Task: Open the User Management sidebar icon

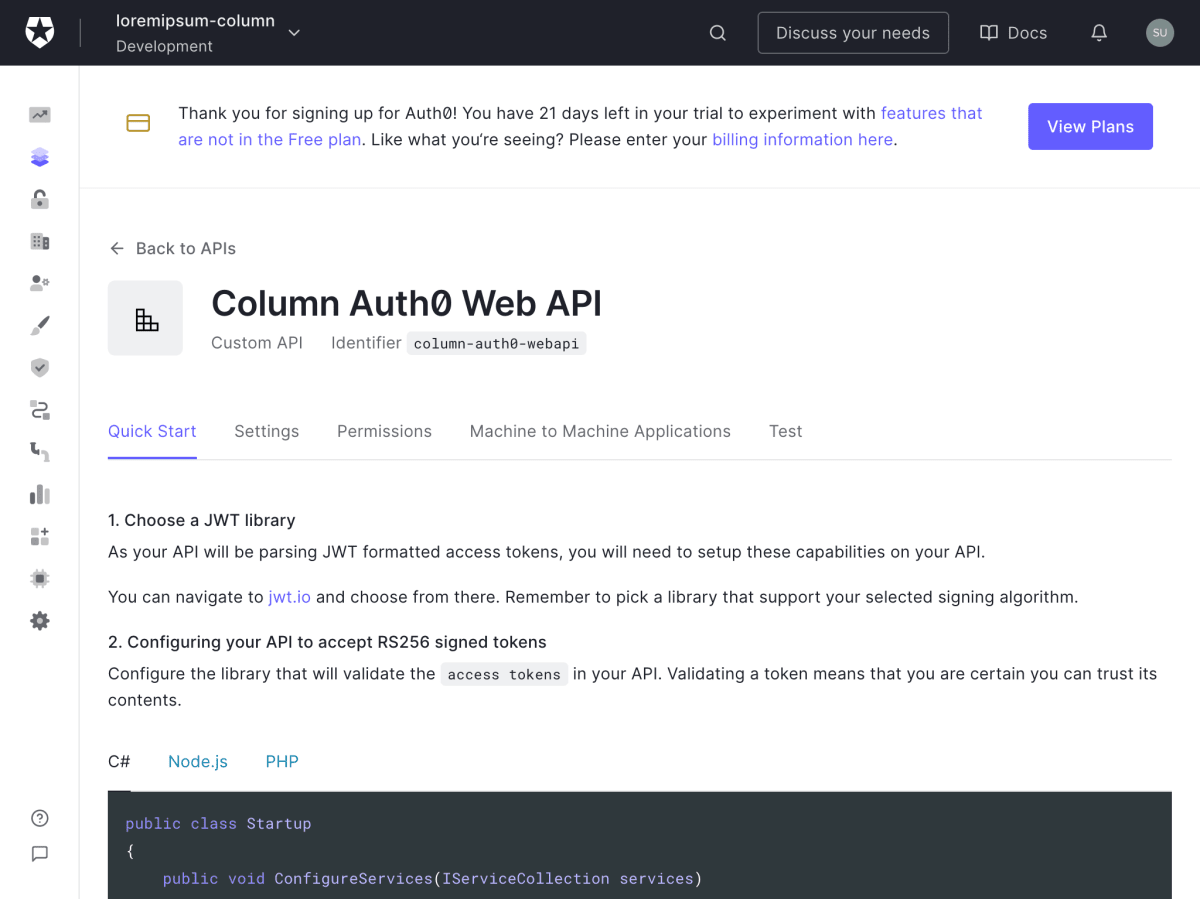Action: click(40, 283)
